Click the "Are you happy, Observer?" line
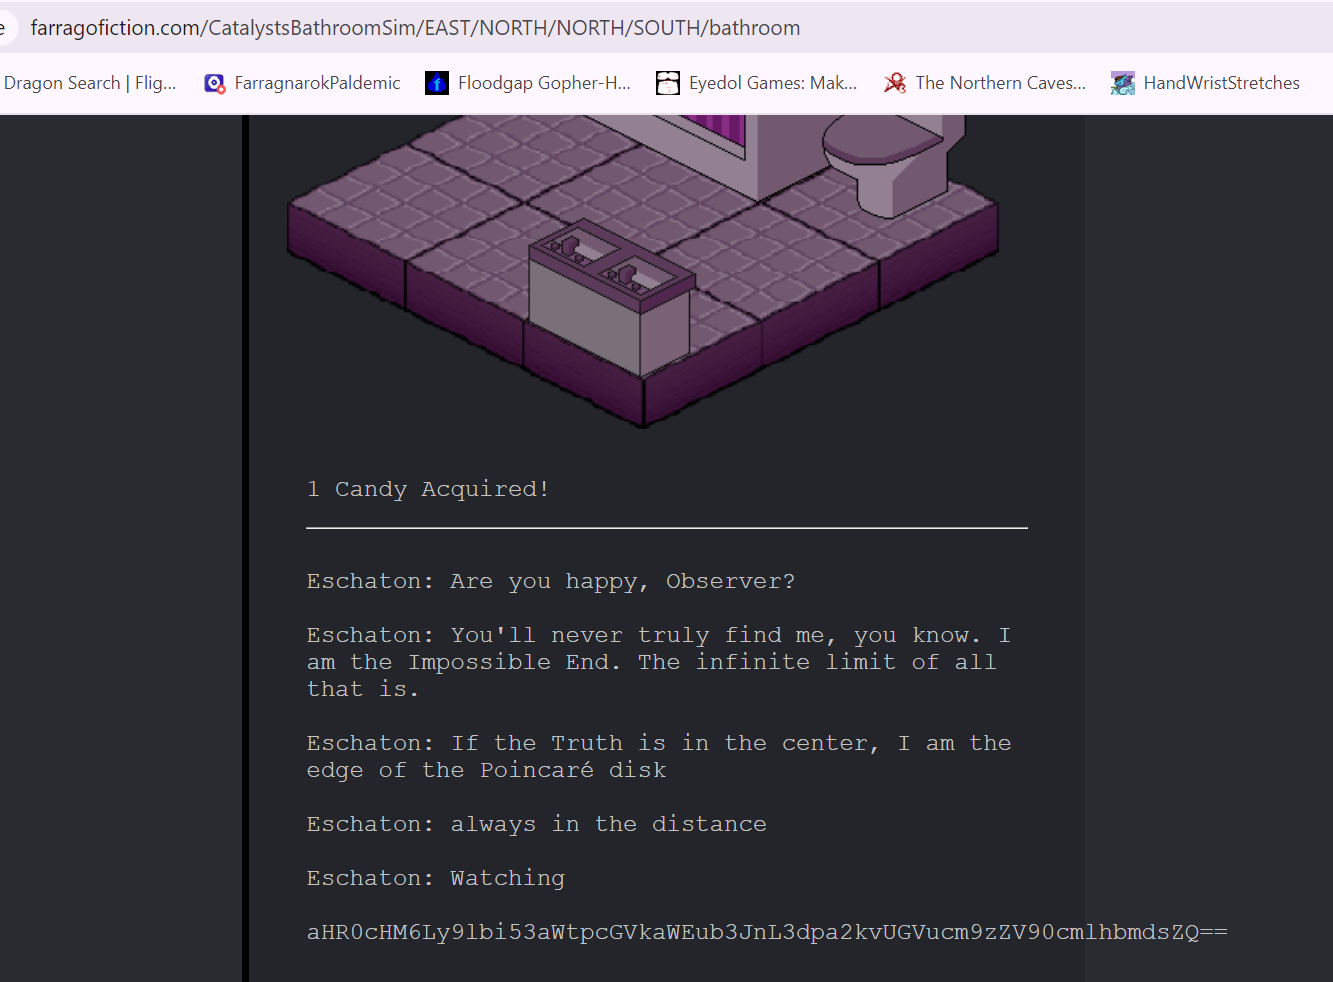Viewport: 1333px width, 982px height. click(551, 581)
